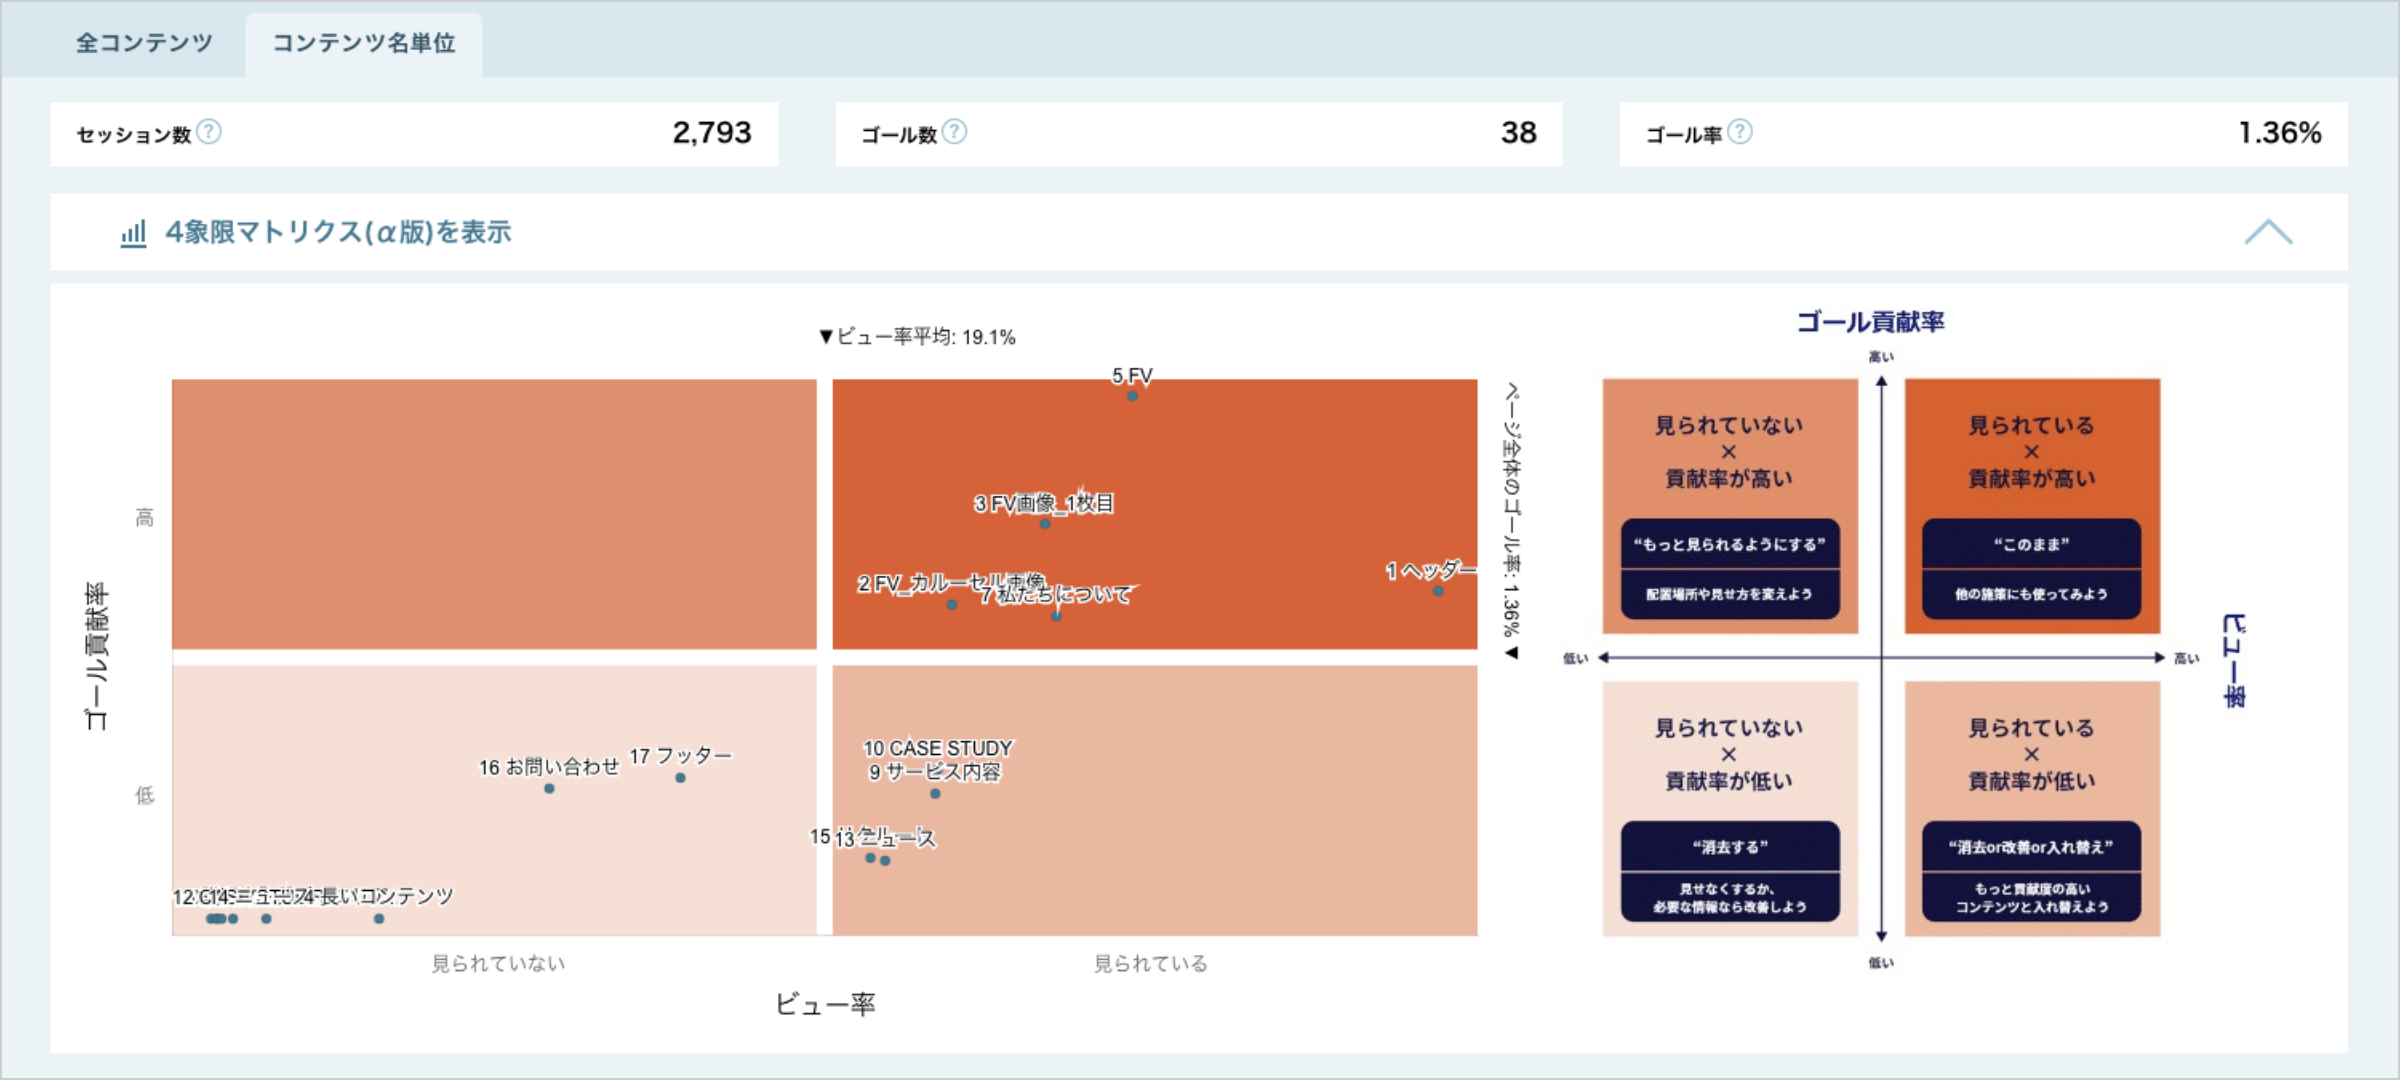2400x1080 pixels.
Task: Select the 3 FV画像_1枚目 data point
Action: [1045, 523]
